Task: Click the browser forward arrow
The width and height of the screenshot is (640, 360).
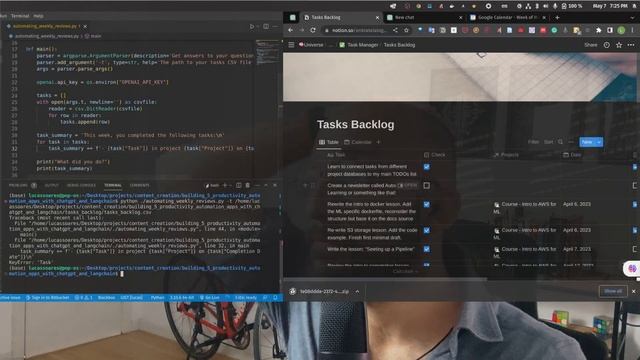Action: 301,30
